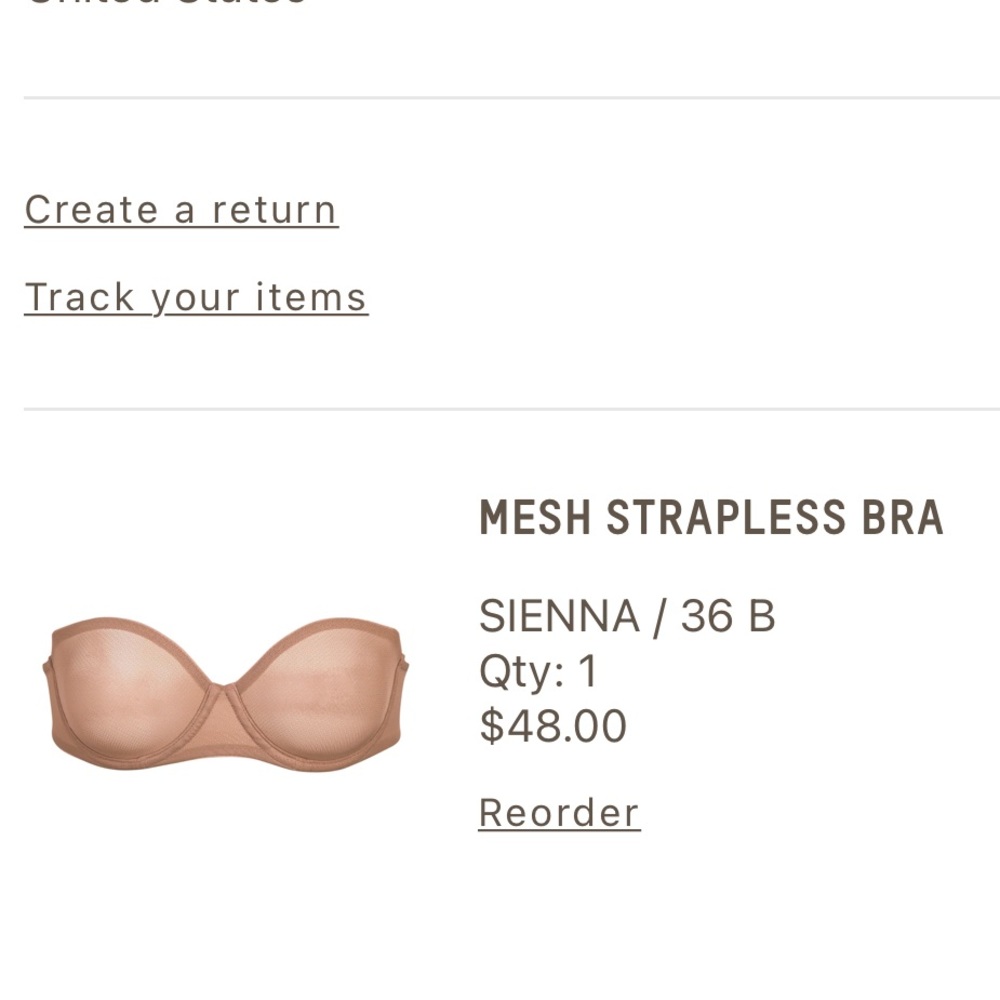Click the $48.00 price label

pos(552,724)
